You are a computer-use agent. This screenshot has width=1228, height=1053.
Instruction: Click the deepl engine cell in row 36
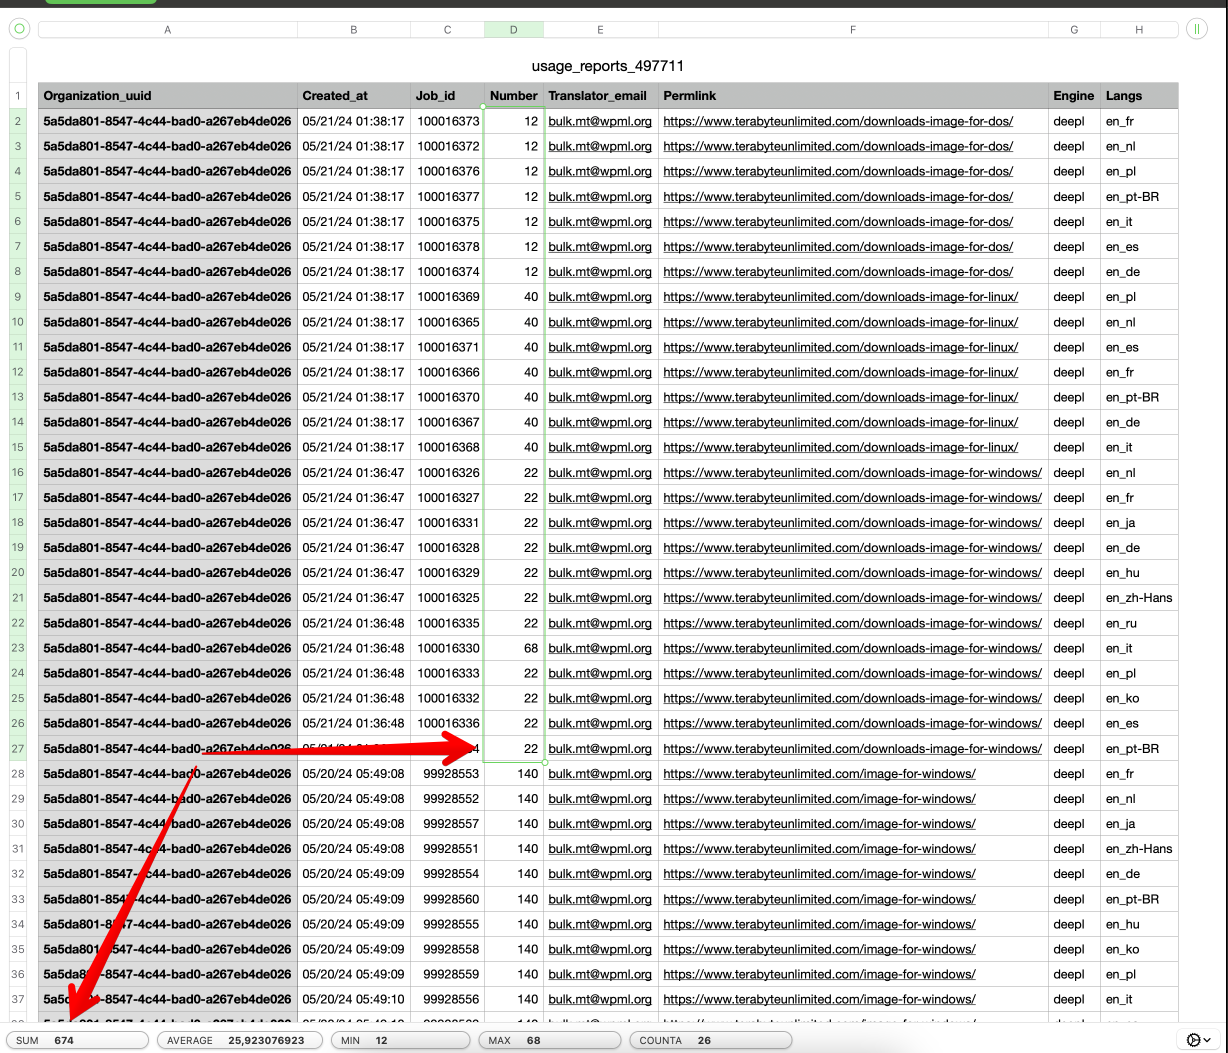[x=1074, y=974]
